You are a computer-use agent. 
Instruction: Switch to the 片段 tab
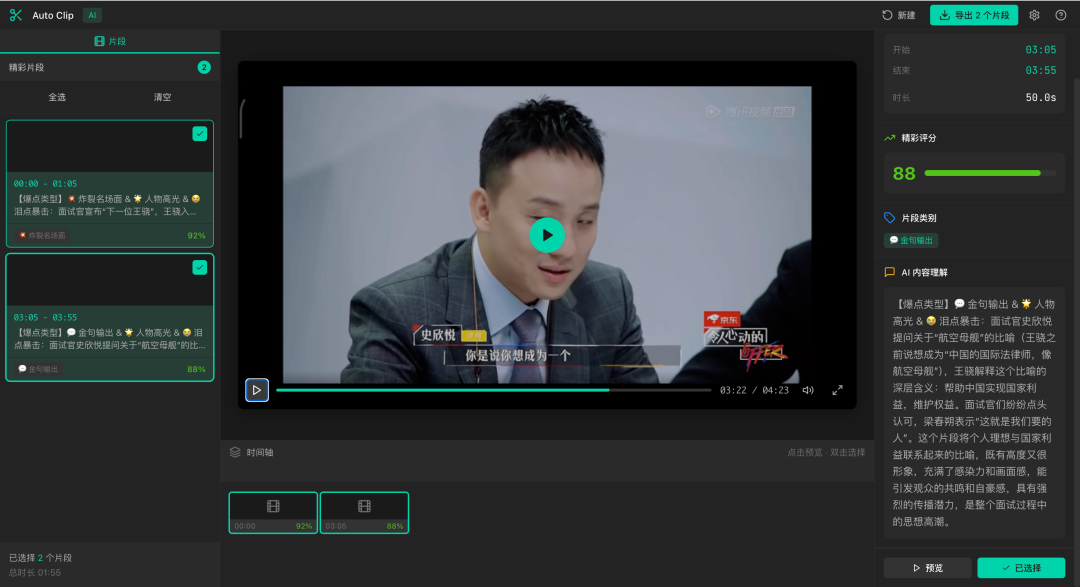(110, 41)
